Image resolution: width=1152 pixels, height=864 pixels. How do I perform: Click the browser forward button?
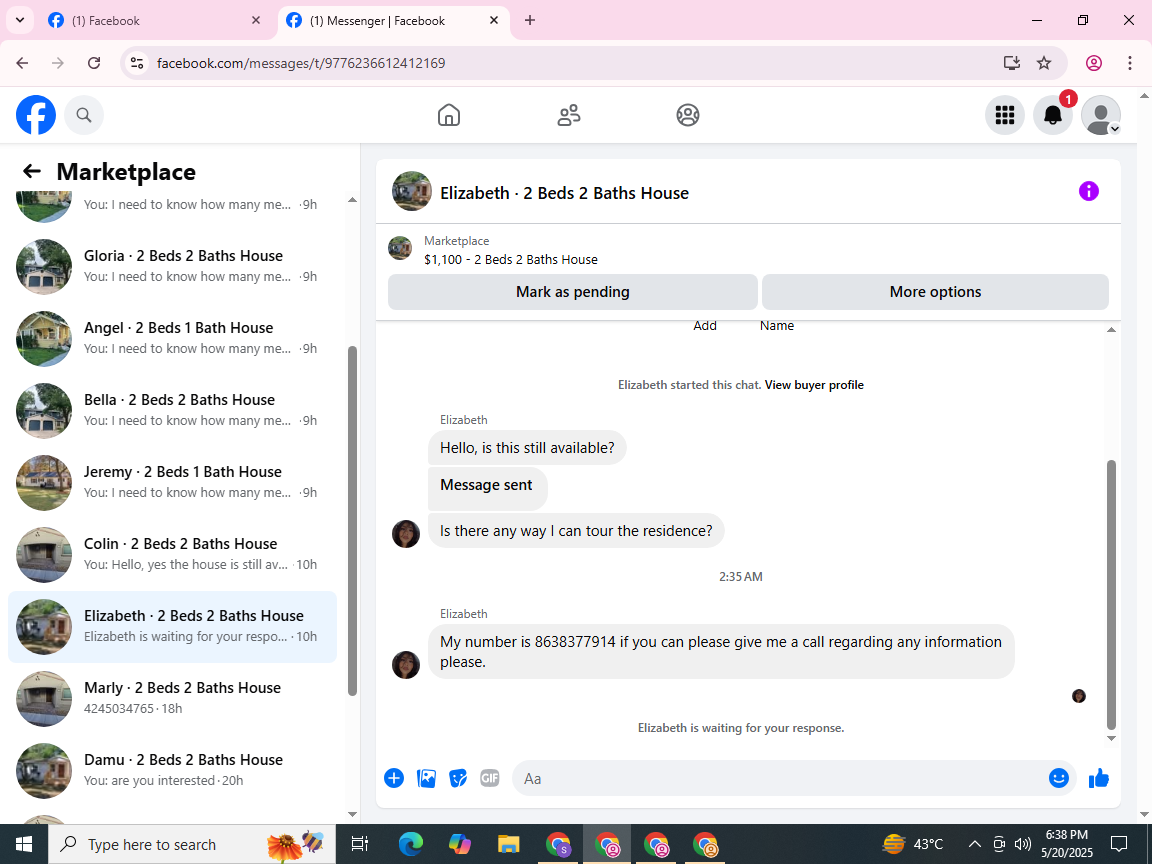pos(58,63)
